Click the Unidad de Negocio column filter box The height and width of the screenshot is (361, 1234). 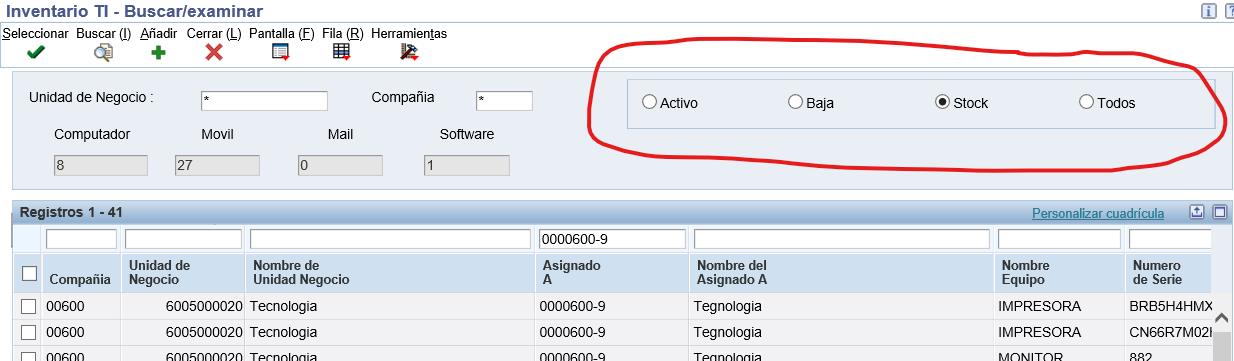pyautogui.click(x=183, y=240)
